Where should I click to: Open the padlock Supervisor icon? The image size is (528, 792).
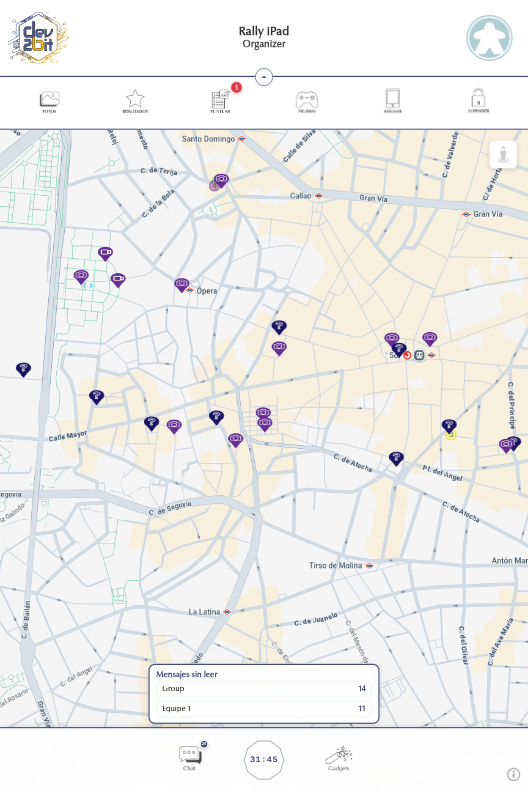click(x=478, y=101)
